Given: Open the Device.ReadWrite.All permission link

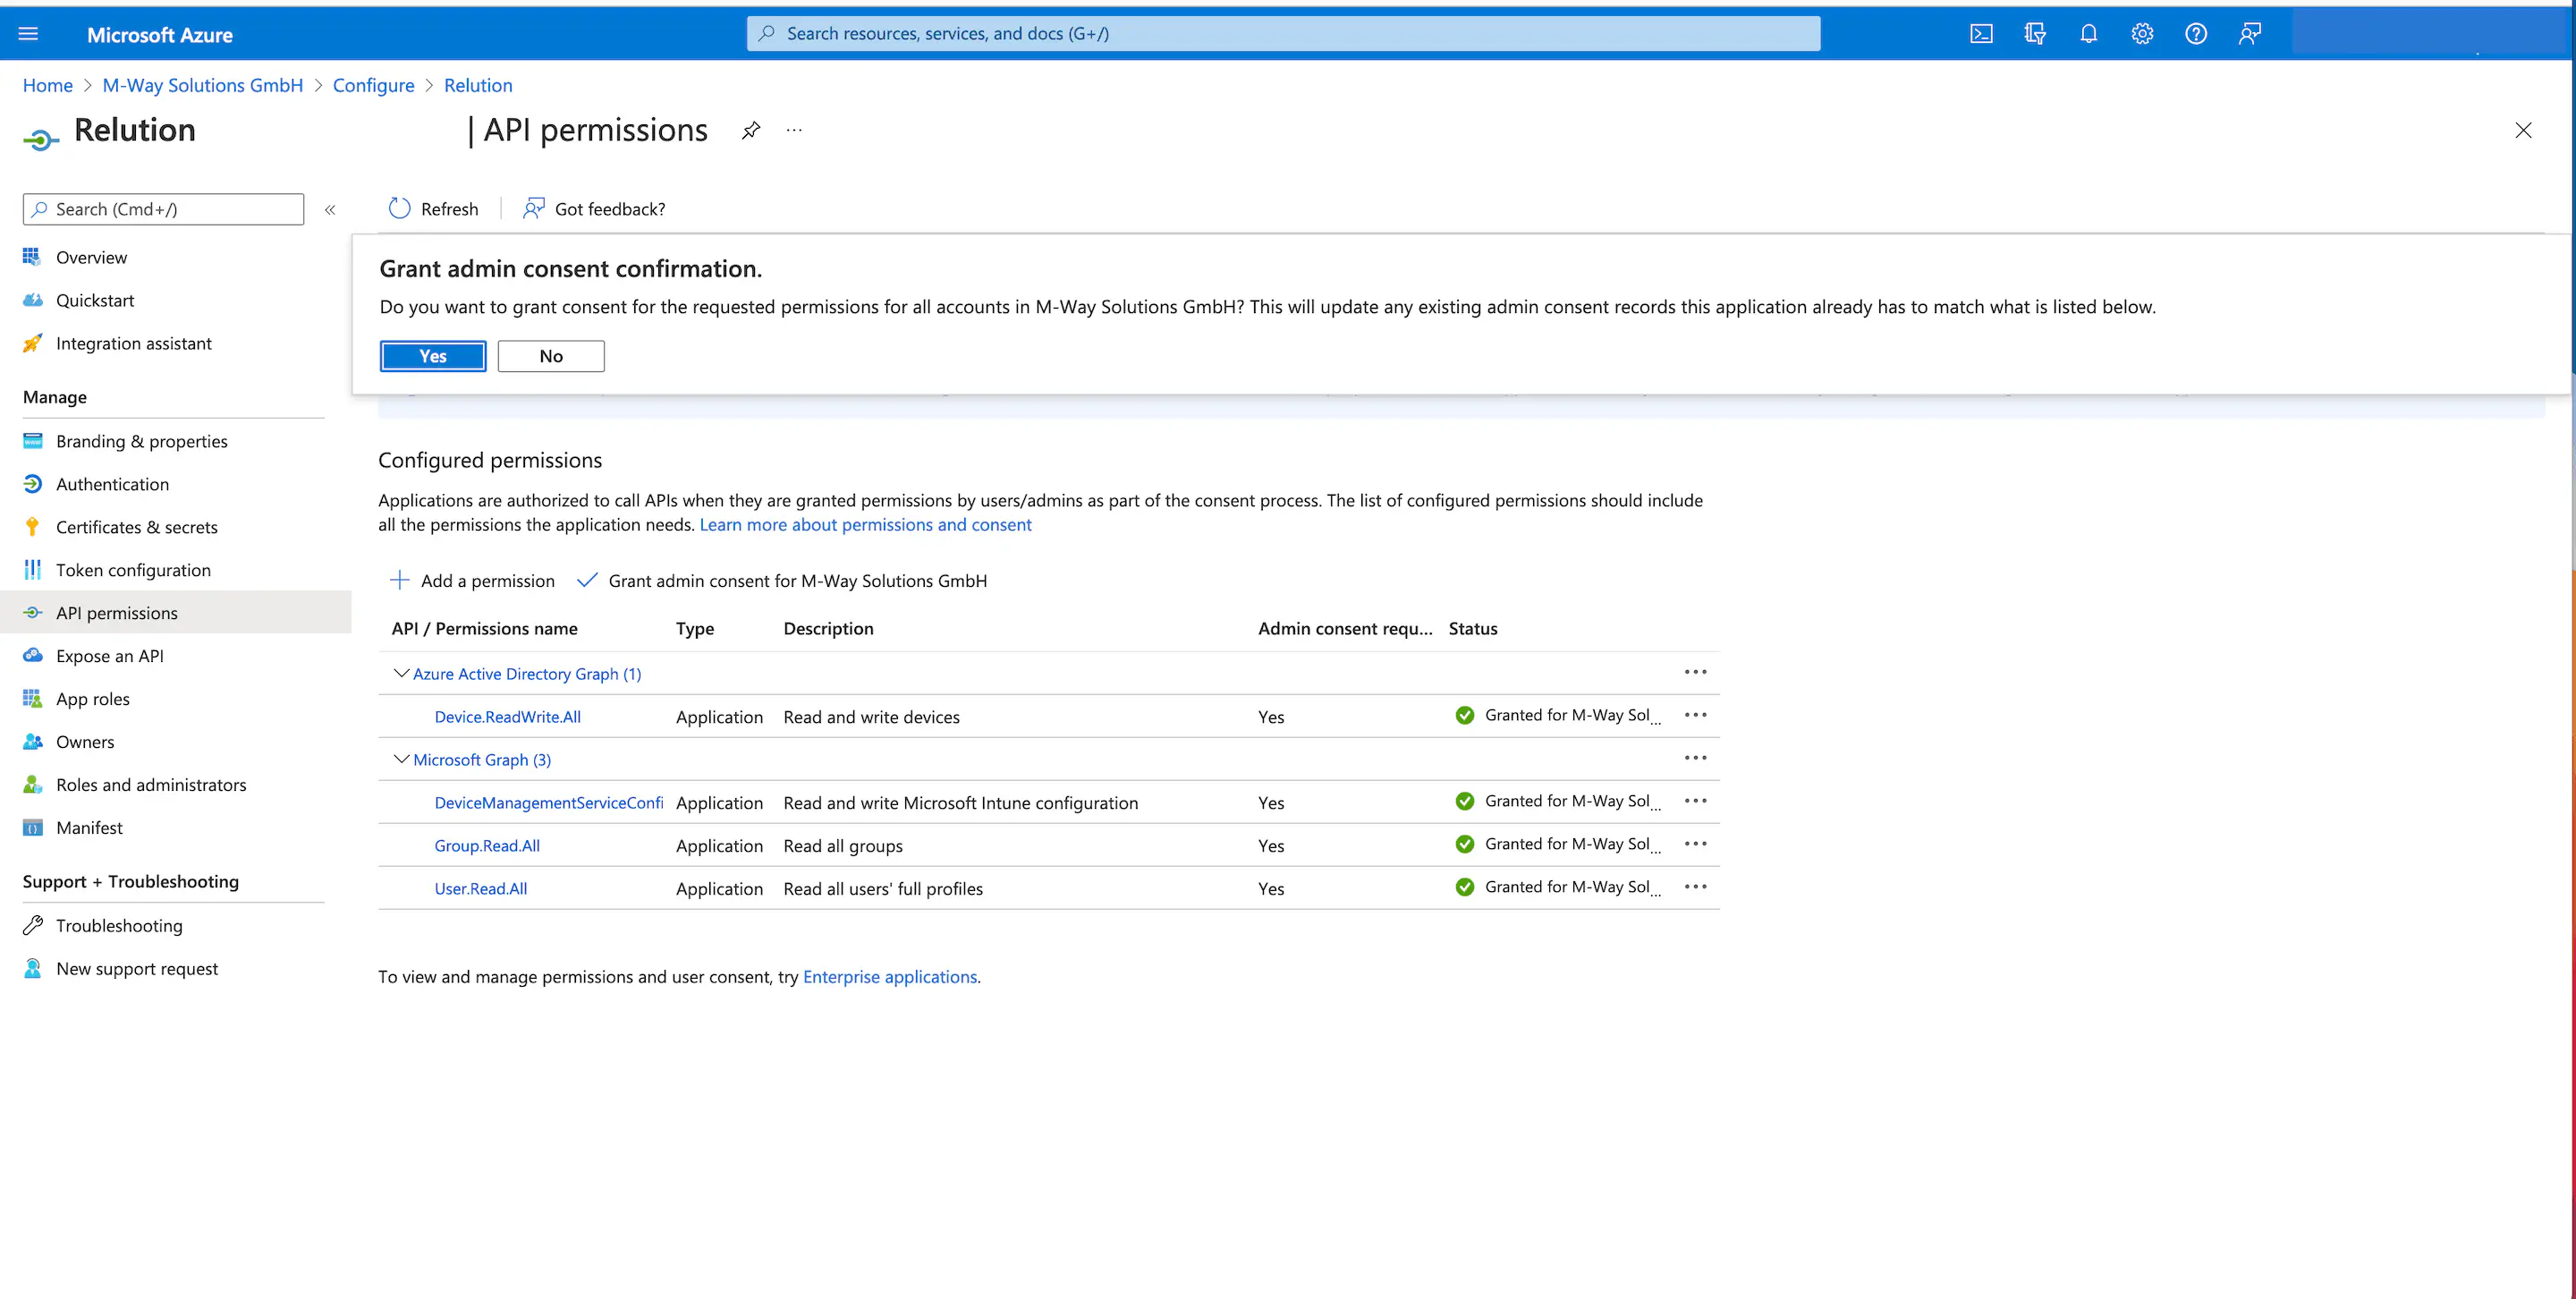Looking at the screenshot, I should pyautogui.click(x=507, y=717).
